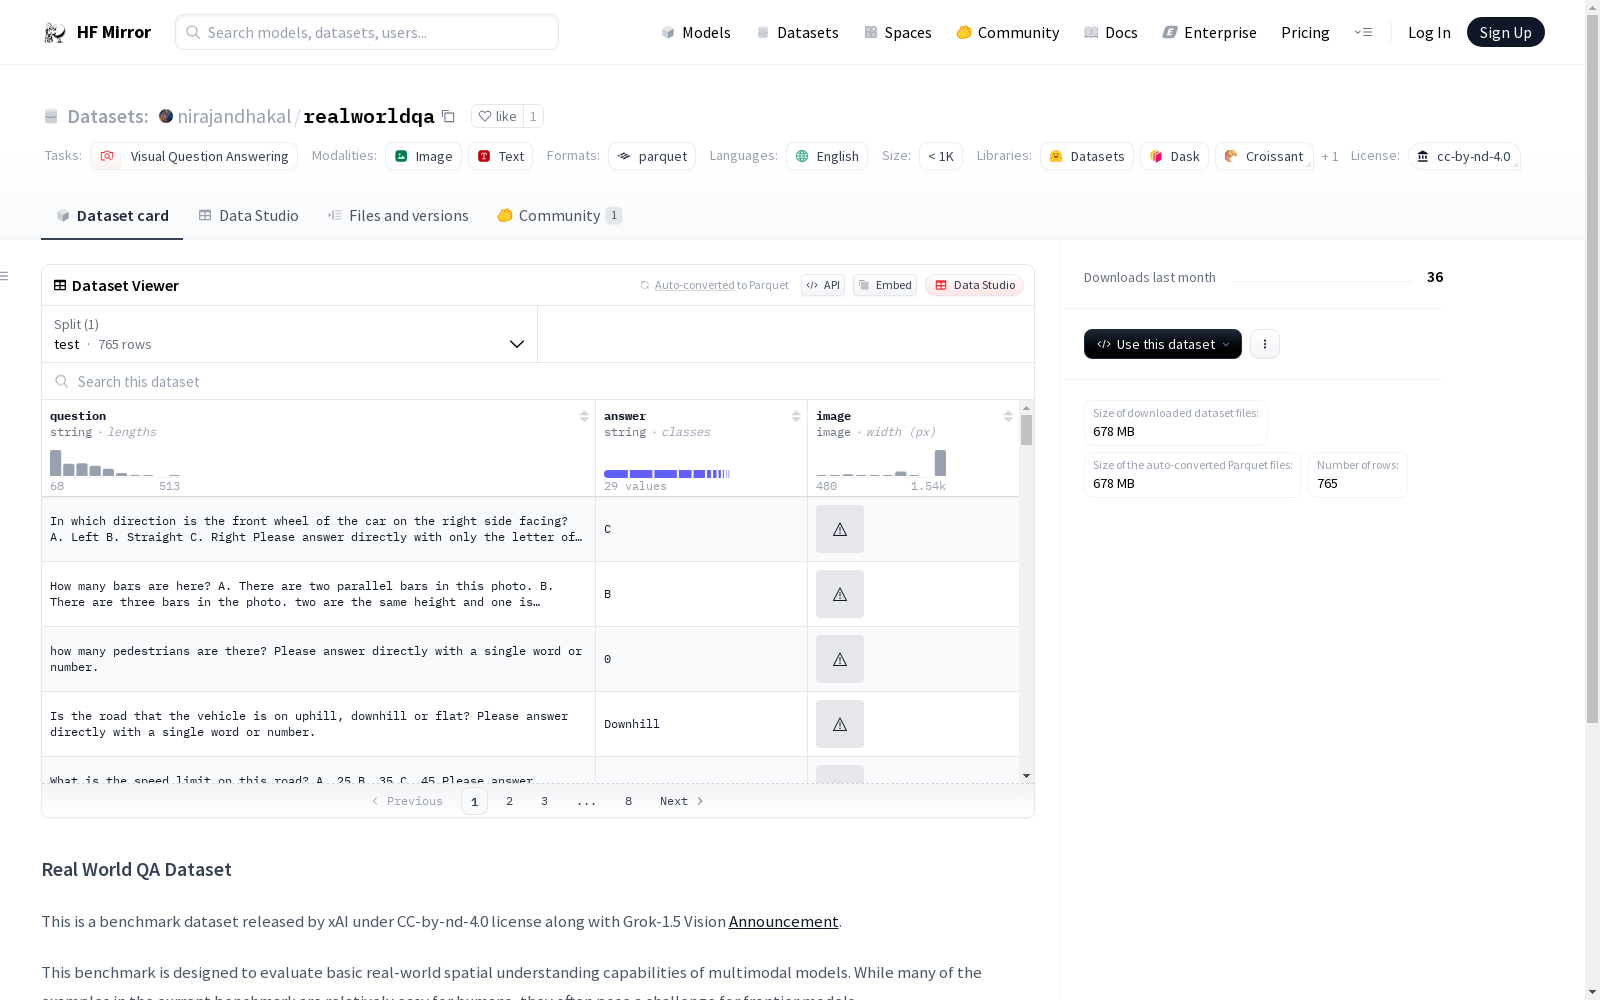Sort the question column
Viewport: 1600px width, 1000px height.
[x=584, y=416]
